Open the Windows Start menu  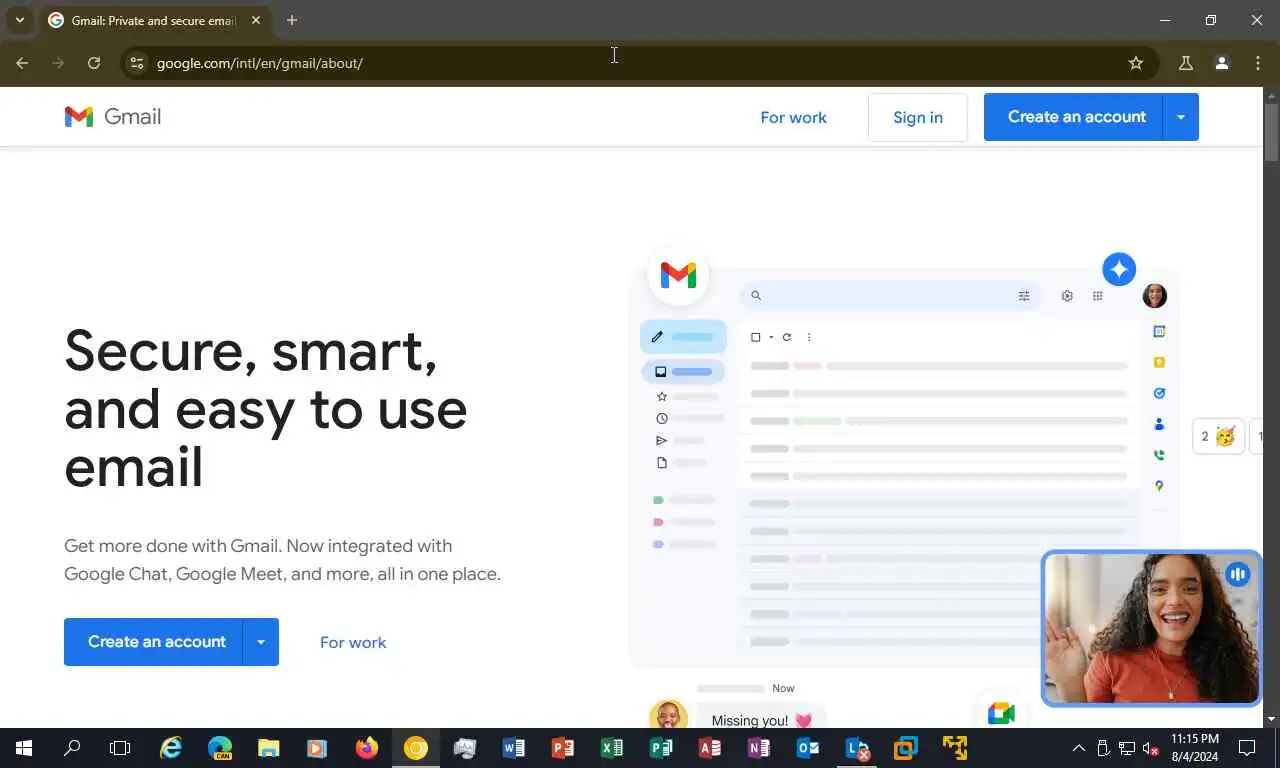24,748
